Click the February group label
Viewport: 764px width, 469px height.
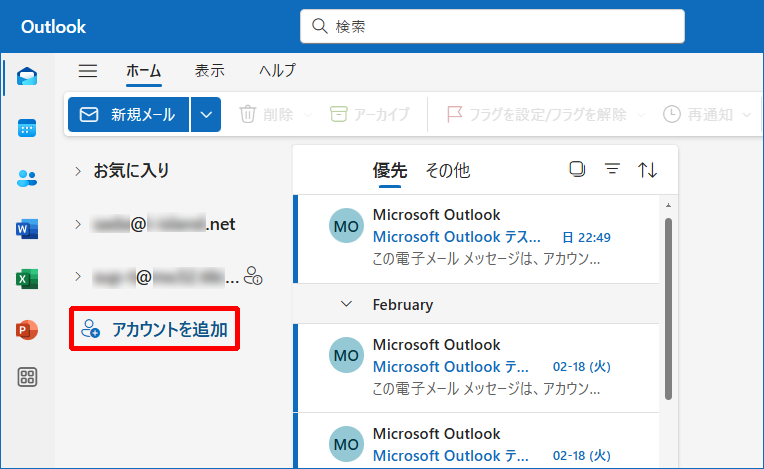[x=403, y=305]
